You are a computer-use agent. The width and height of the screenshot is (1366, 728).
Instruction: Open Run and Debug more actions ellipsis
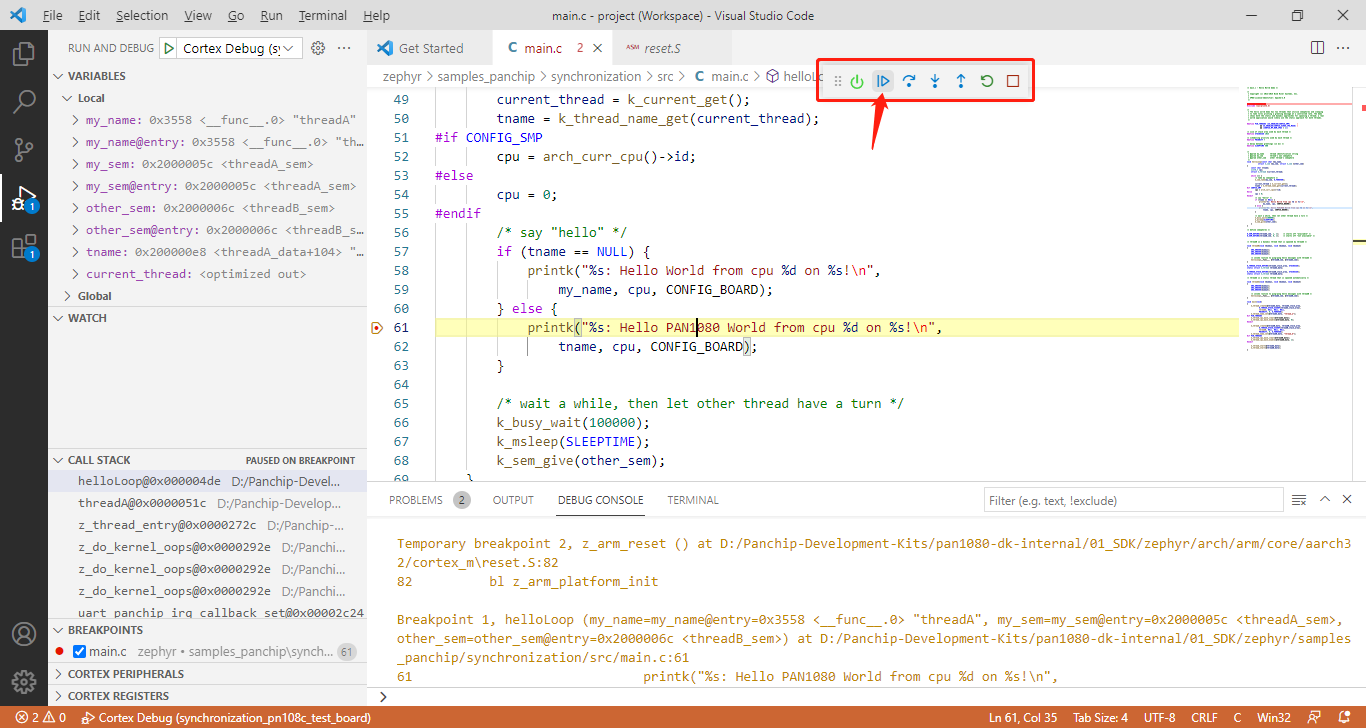345,48
